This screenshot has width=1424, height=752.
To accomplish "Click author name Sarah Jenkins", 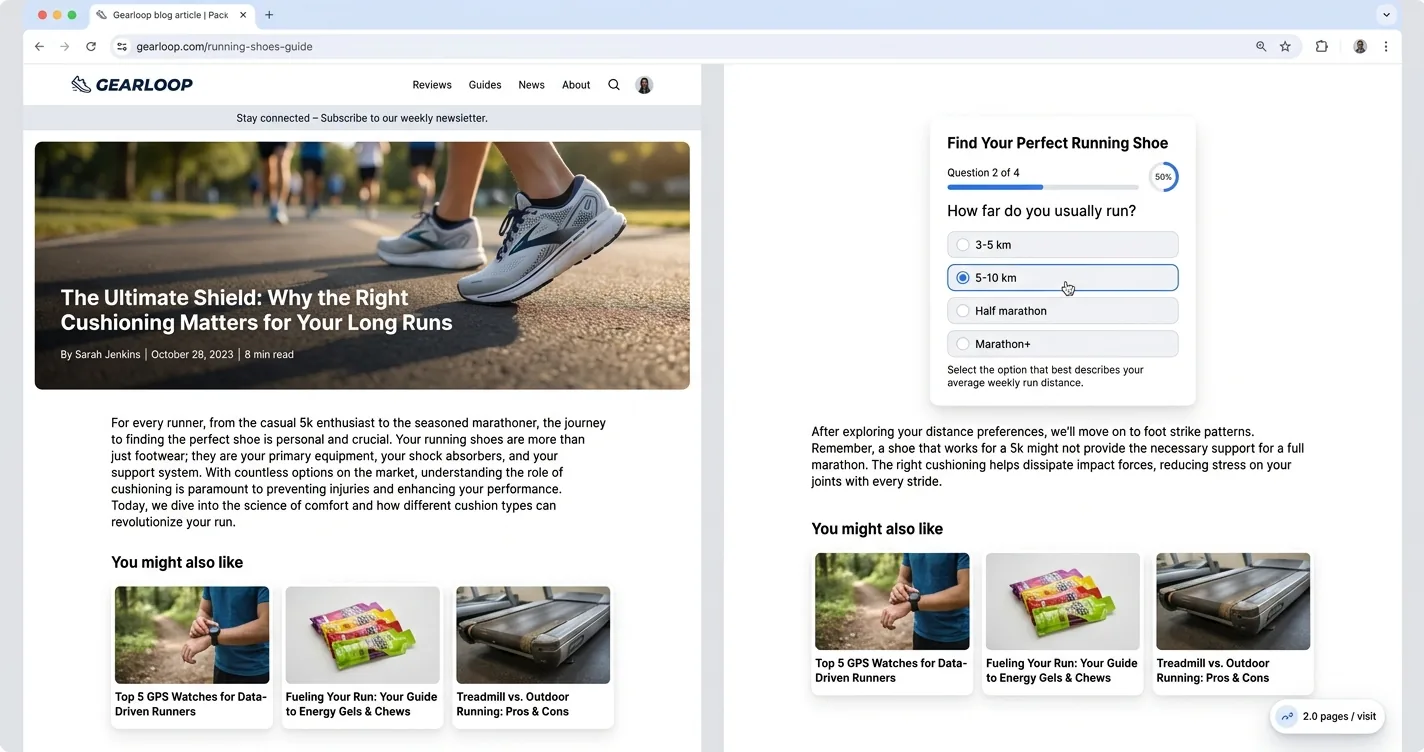I will (x=108, y=354).
